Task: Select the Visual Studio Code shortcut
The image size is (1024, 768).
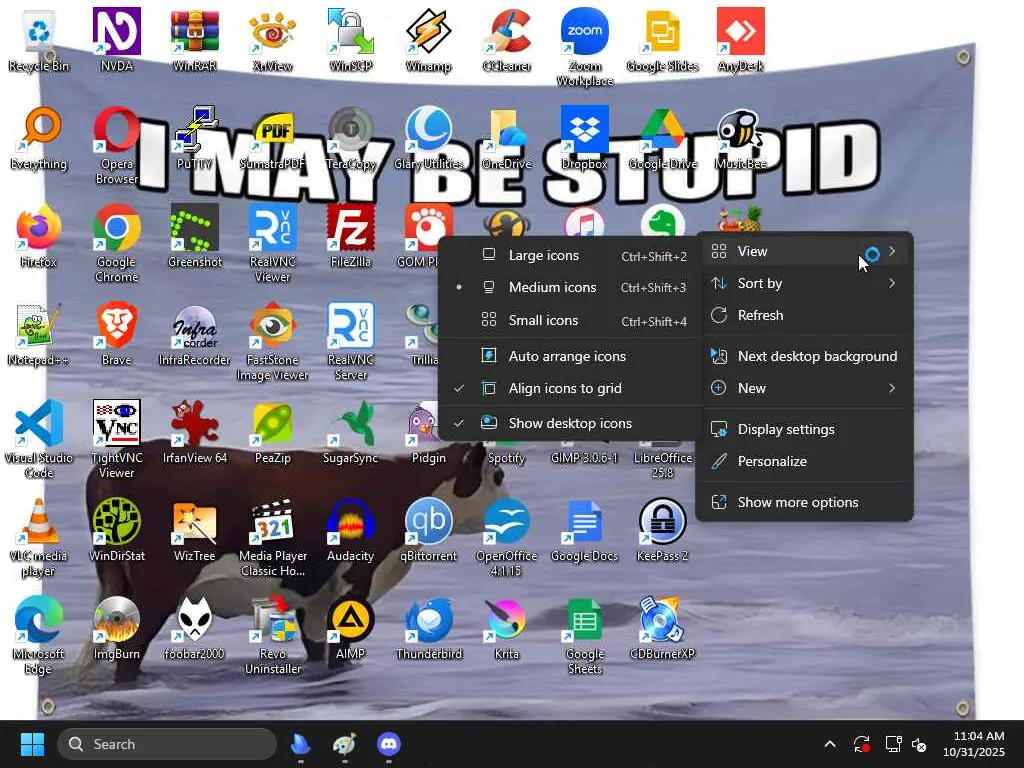Action: pos(39,439)
